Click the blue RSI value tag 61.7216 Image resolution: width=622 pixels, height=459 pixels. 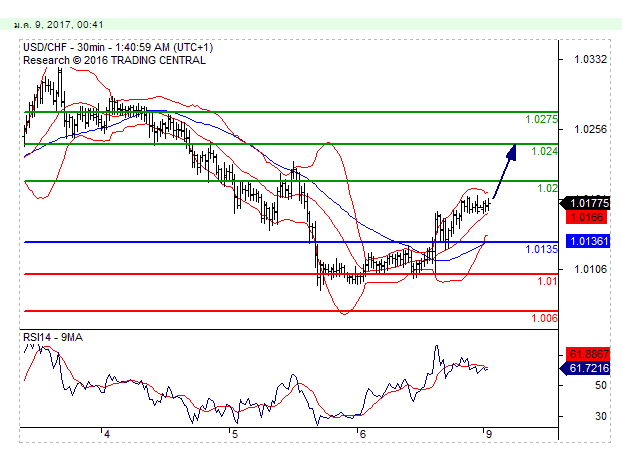coord(585,369)
